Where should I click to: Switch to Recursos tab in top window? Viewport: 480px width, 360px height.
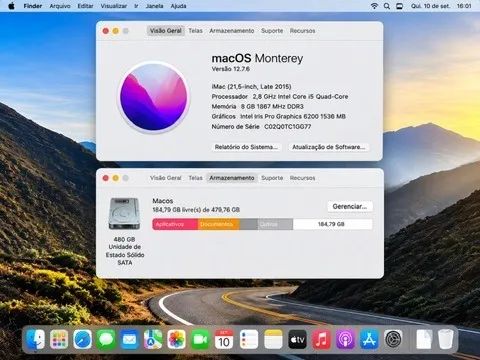pos(302,31)
